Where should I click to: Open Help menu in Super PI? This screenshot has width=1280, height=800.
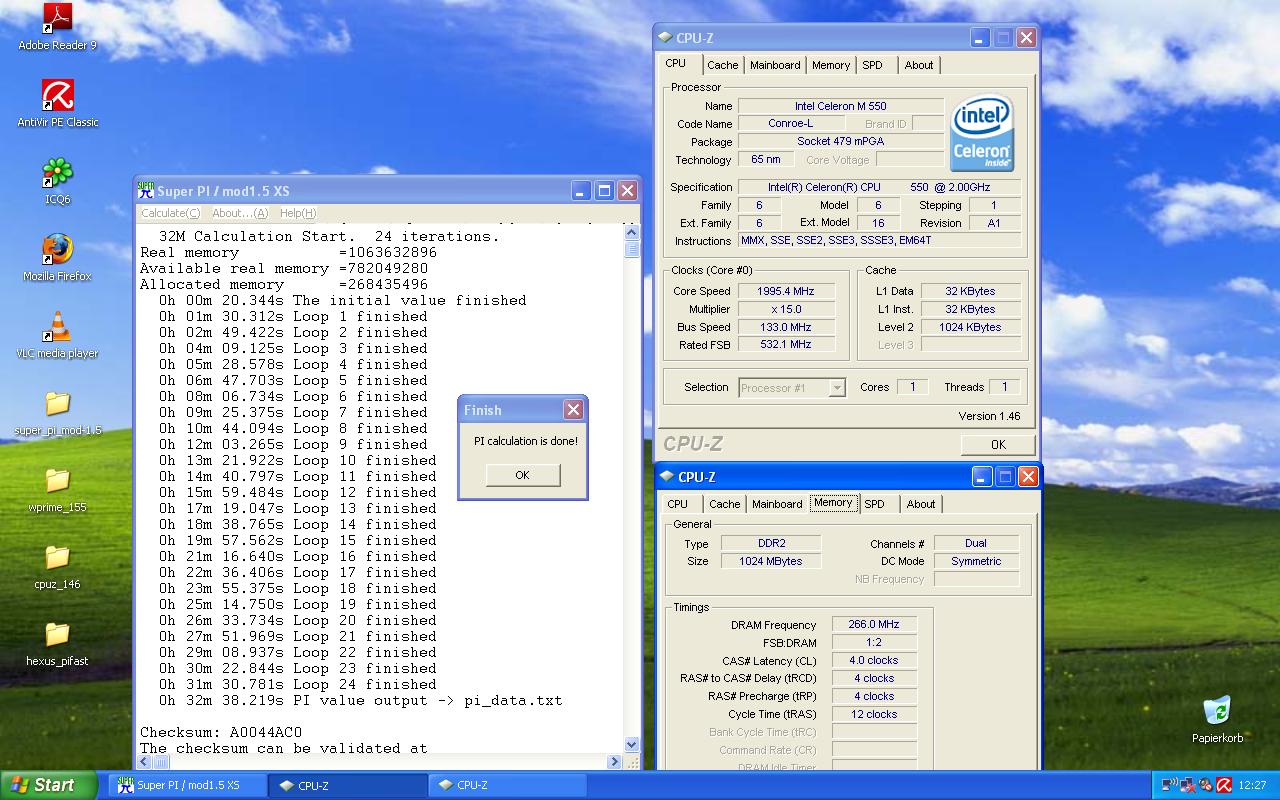pyautogui.click(x=298, y=213)
